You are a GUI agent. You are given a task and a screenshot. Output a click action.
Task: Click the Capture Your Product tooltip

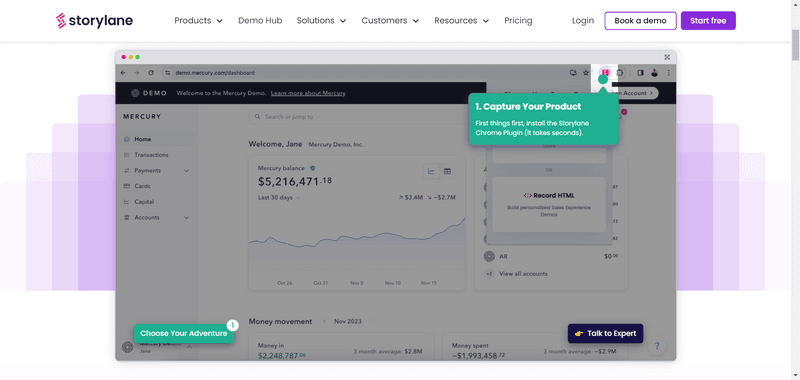(543, 119)
